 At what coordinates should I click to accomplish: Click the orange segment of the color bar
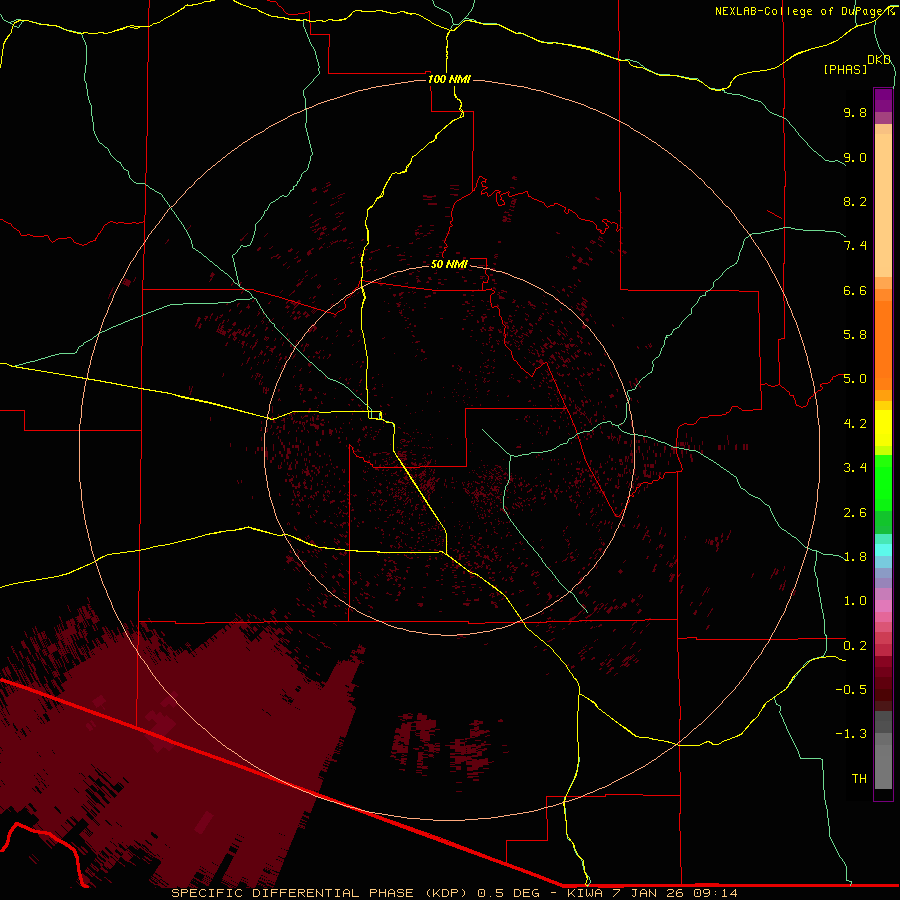point(883,346)
